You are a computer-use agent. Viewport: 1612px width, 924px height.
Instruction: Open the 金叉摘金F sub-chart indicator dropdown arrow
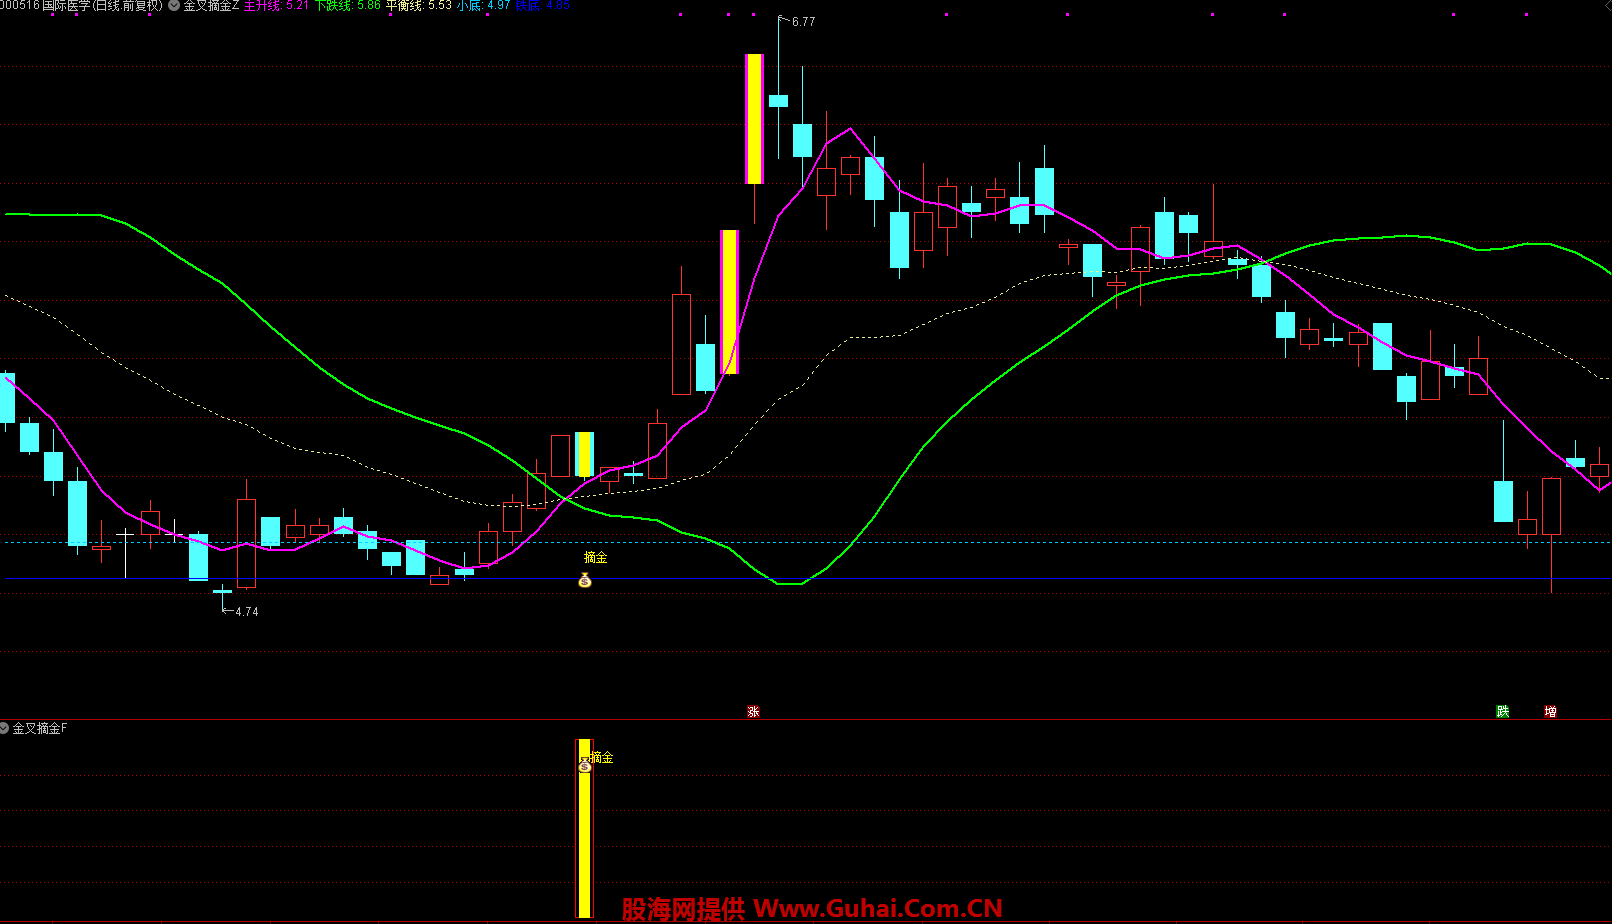(5, 728)
